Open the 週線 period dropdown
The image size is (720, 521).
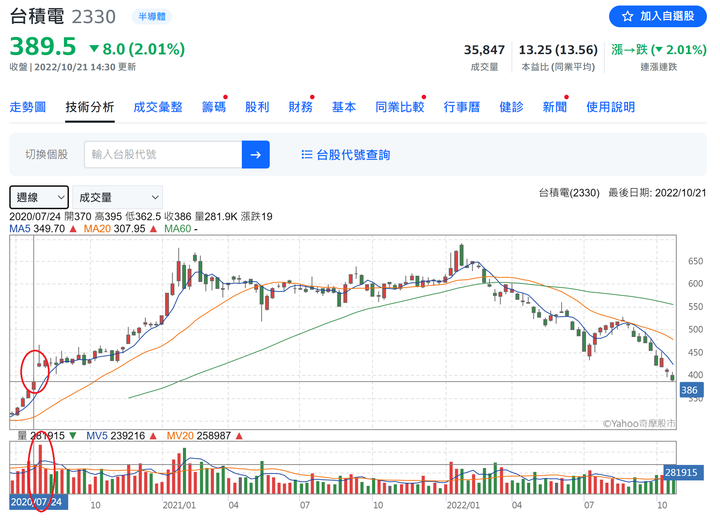click(39, 197)
